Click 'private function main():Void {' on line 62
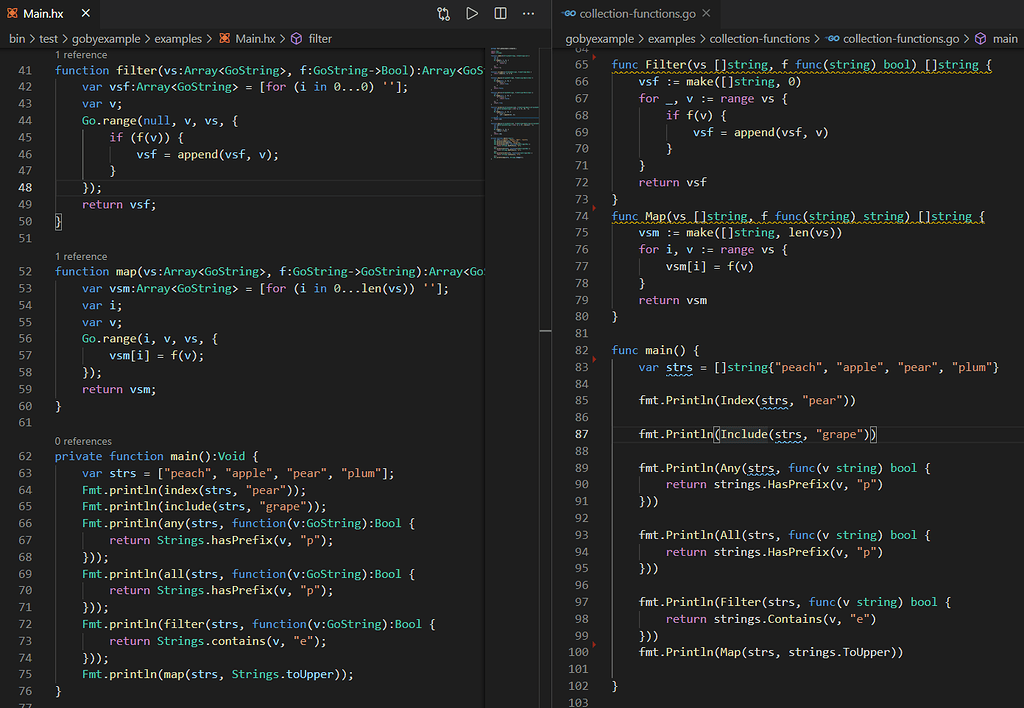 click(x=157, y=456)
